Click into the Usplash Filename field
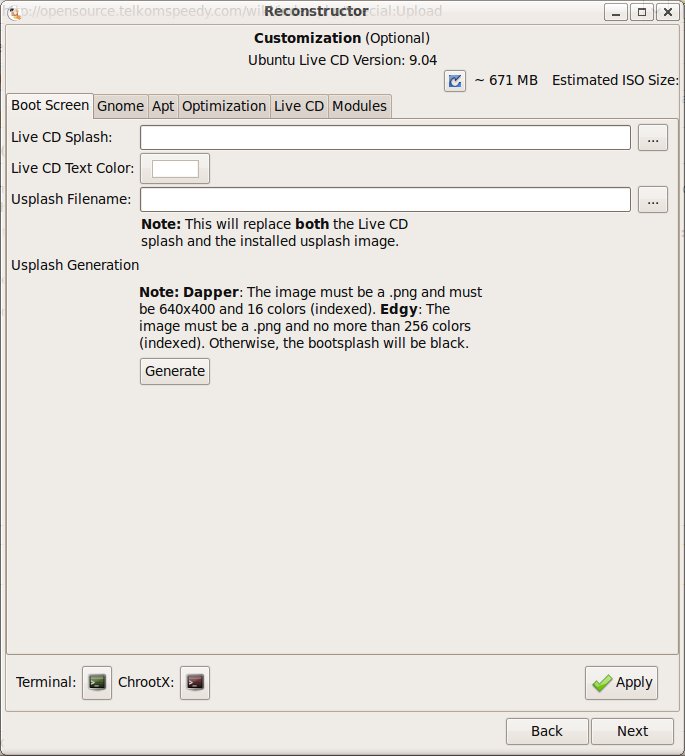 click(385, 200)
